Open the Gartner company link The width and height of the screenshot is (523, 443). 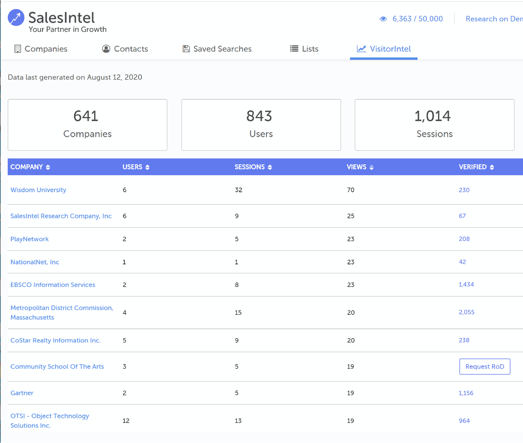coord(22,393)
